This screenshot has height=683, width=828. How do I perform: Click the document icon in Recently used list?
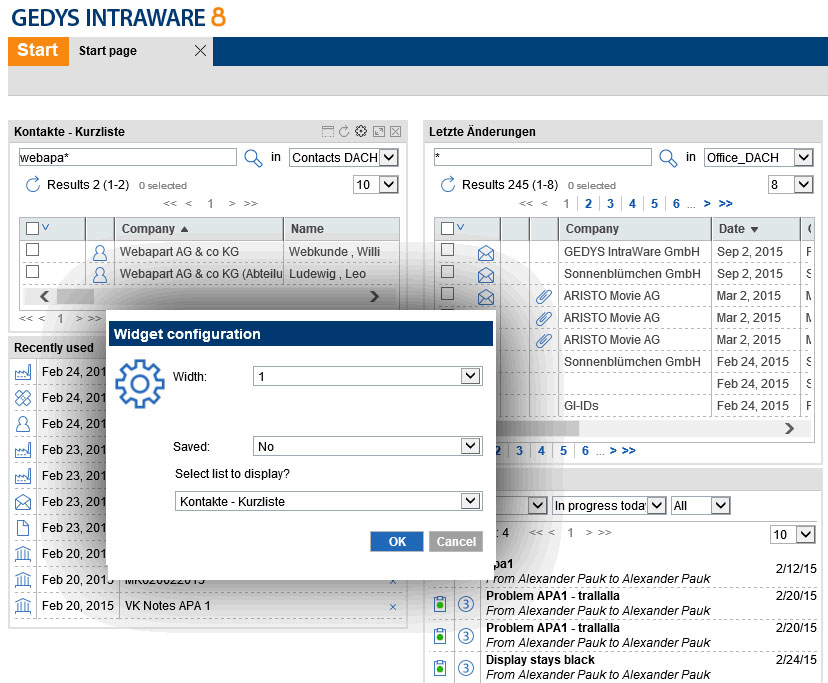coord(23,528)
